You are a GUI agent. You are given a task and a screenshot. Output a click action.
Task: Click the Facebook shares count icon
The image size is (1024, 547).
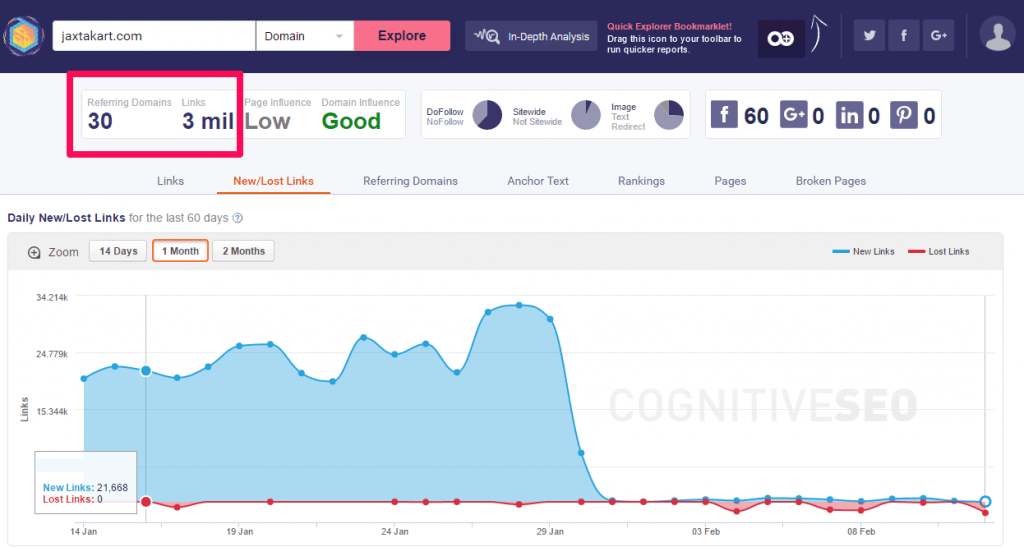point(724,115)
